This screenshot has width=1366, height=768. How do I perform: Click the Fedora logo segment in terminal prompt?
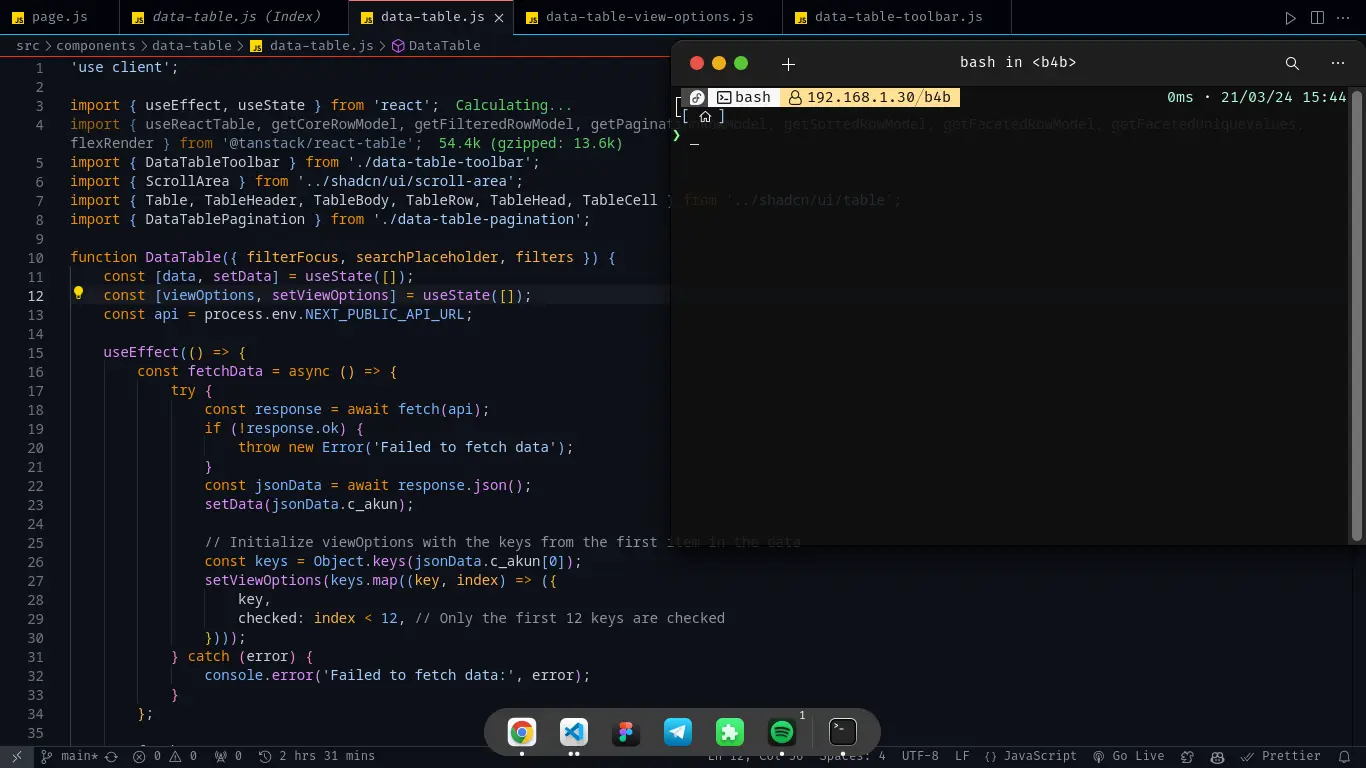point(697,97)
